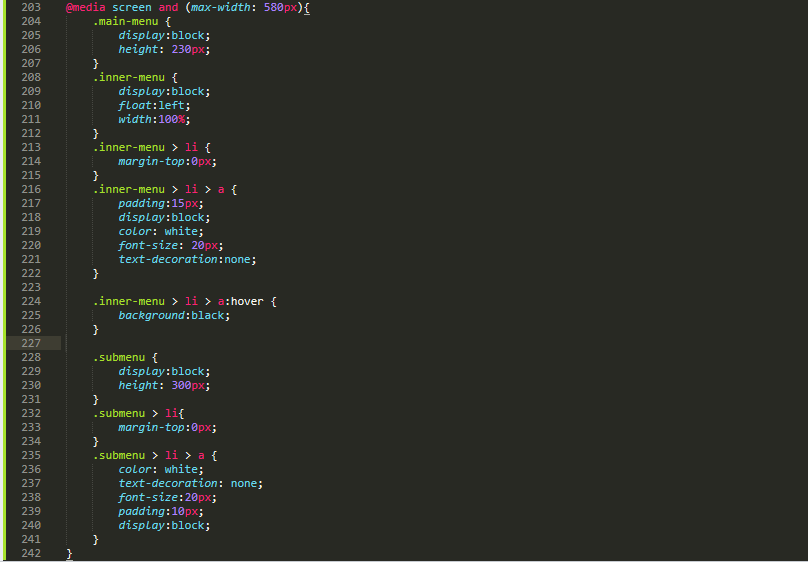Click 'text-decoration:none;' on line 221
Viewport: 808px width, 562px height.
coord(188,260)
